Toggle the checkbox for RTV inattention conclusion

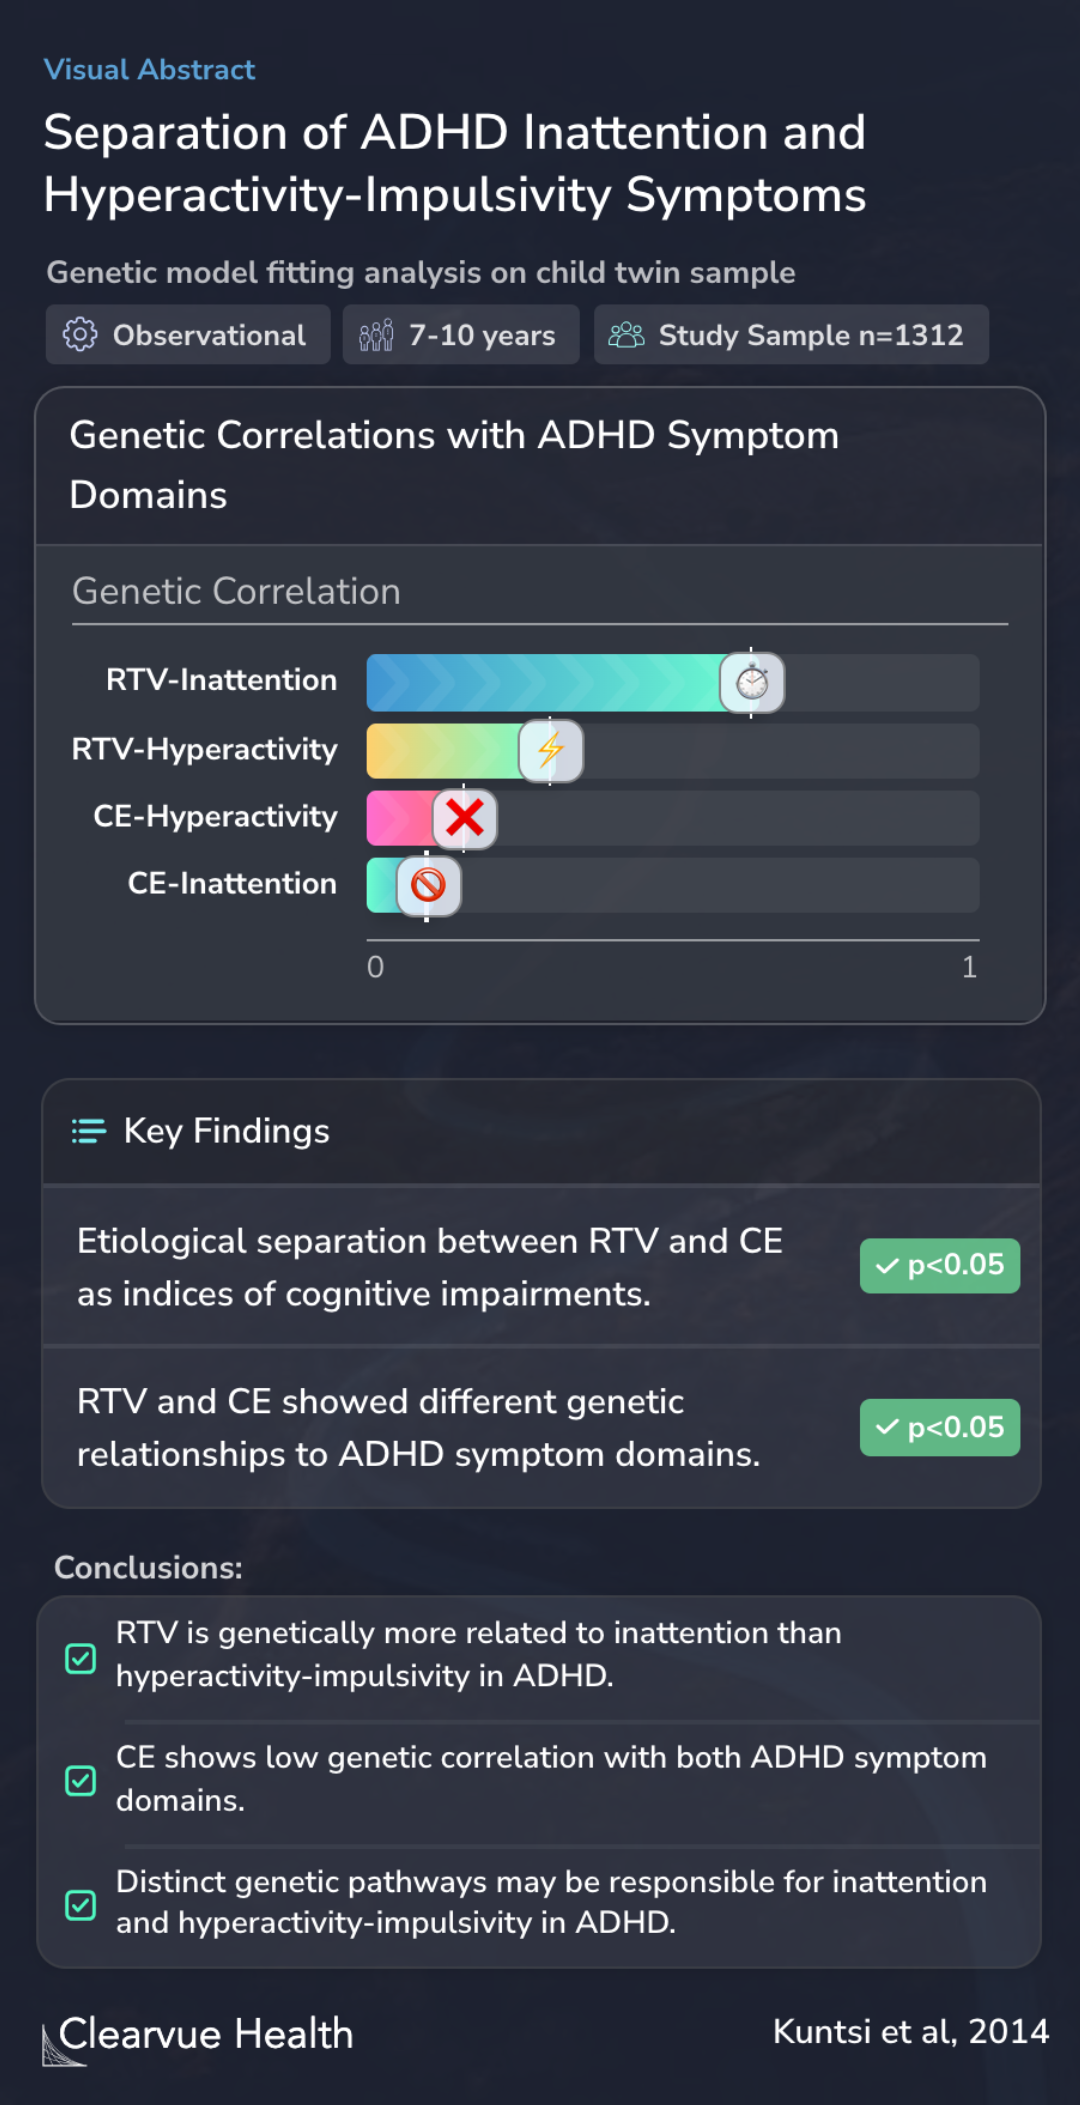tap(81, 1659)
